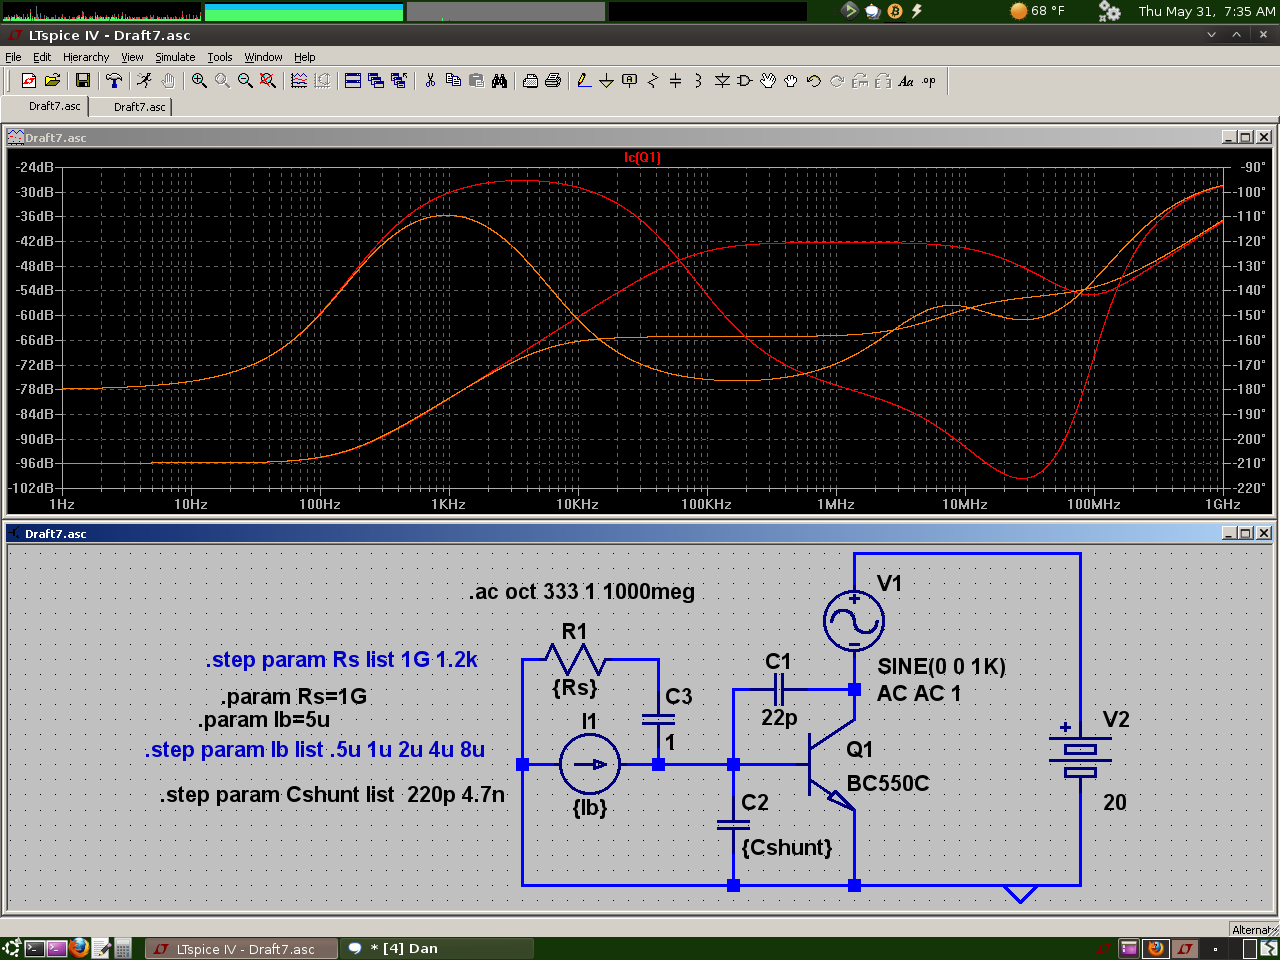Screen dimensions: 1280x960
Task: Click the Zoom Out magnifier icon
Action: (245, 81)
